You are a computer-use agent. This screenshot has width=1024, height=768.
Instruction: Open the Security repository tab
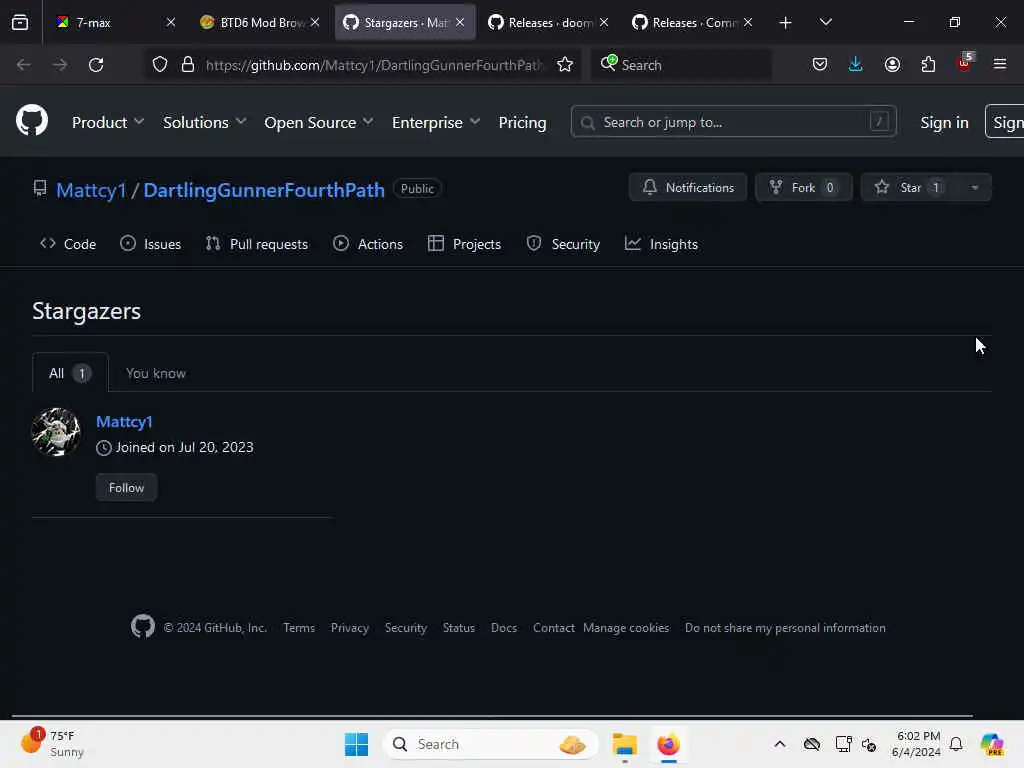click(563, 244)
